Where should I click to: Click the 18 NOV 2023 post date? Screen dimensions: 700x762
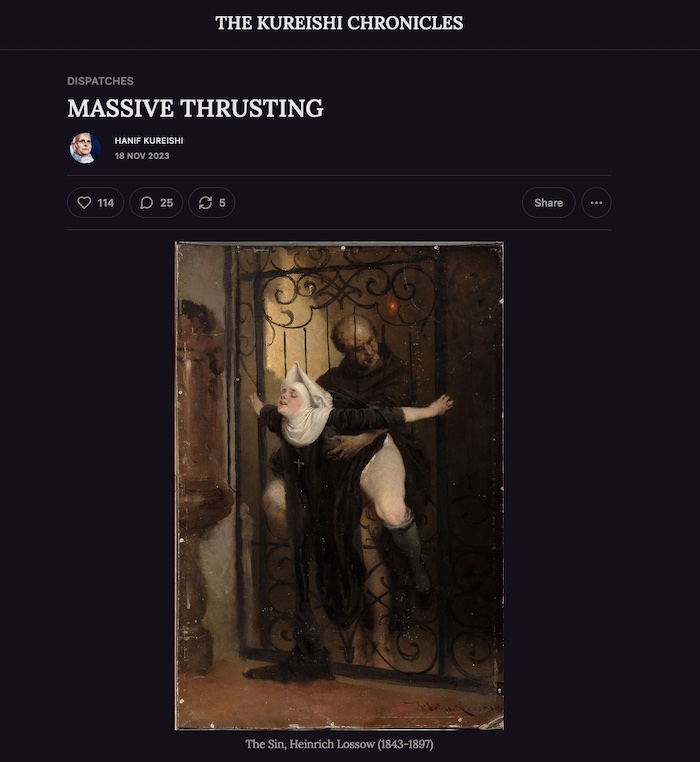point(142,156)
